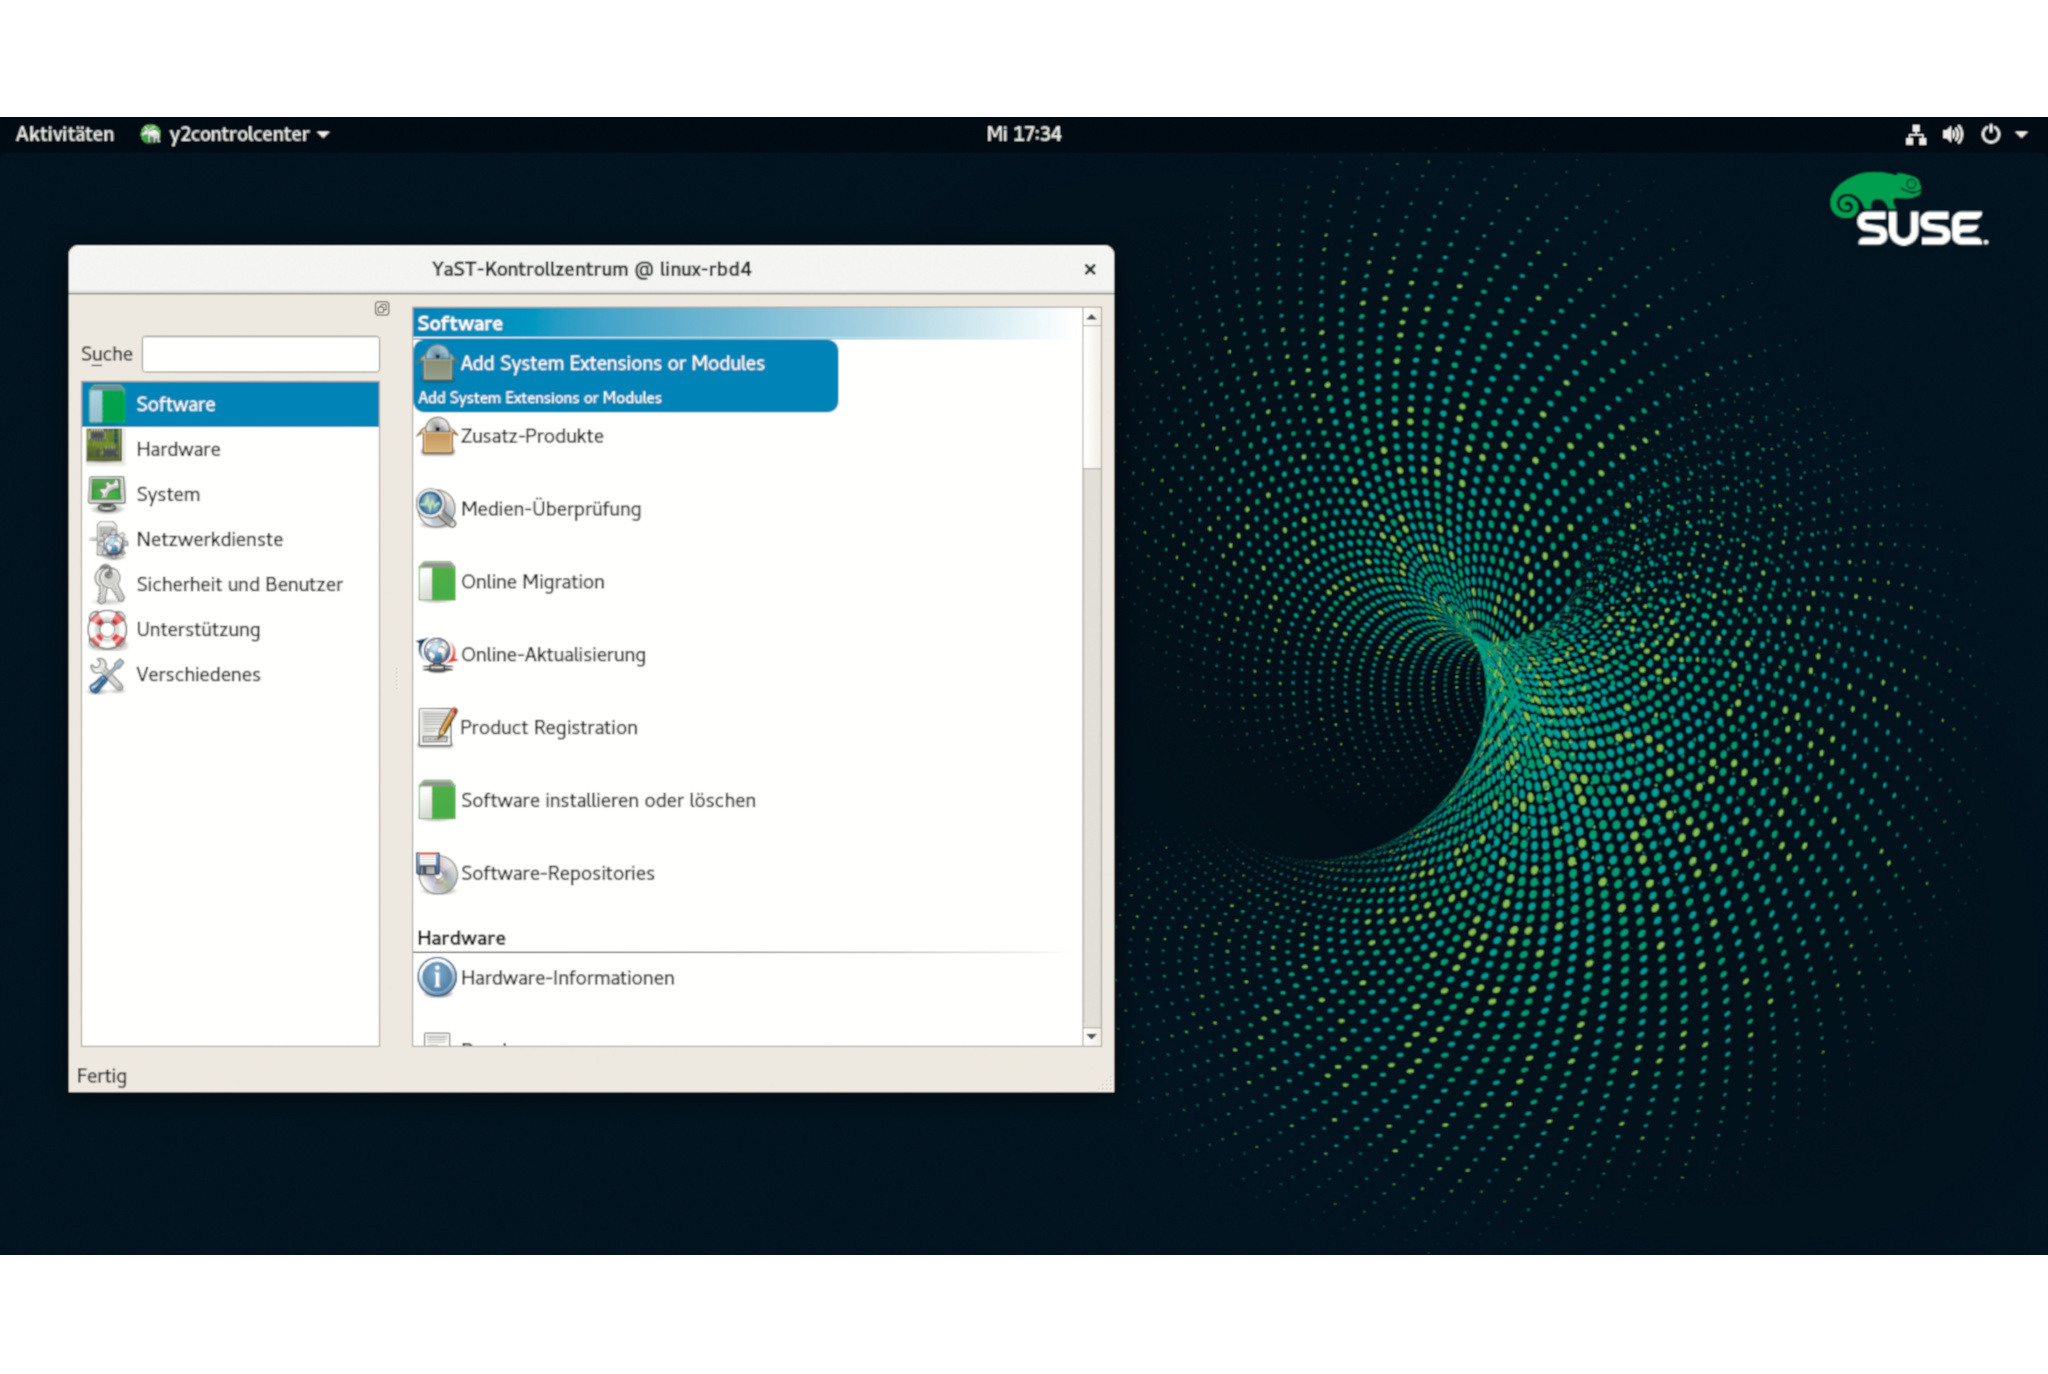Select the Hardware category

coord(178,449)
